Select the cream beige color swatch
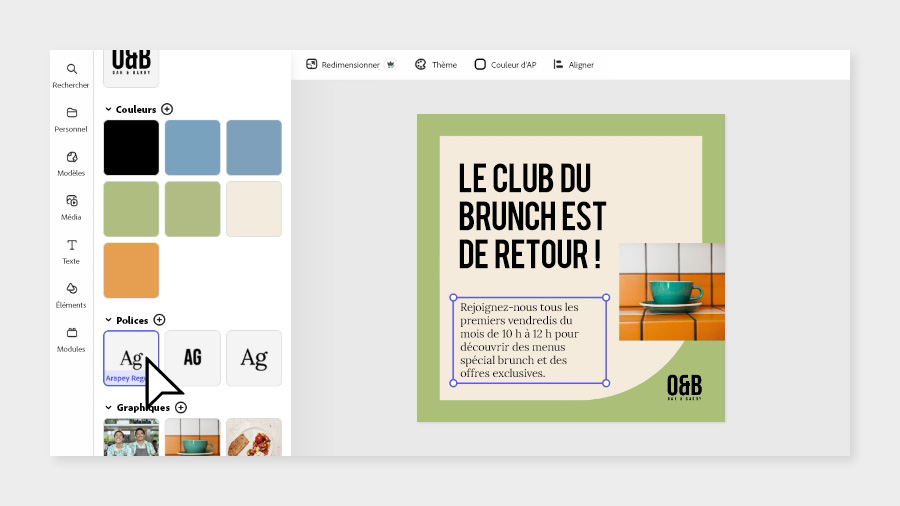The image size is (900, 506). click(254, 209)
